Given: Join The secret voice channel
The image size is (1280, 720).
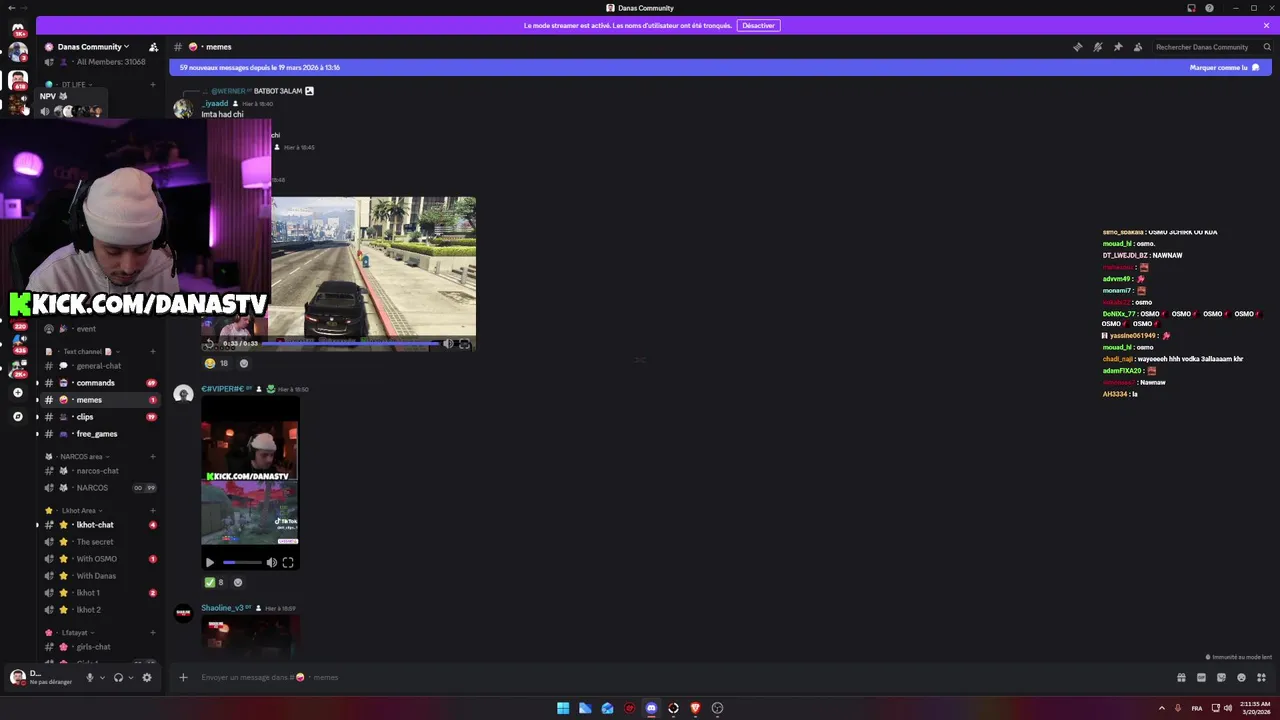Looking at the screenshot, I should [x=98, y=542].
